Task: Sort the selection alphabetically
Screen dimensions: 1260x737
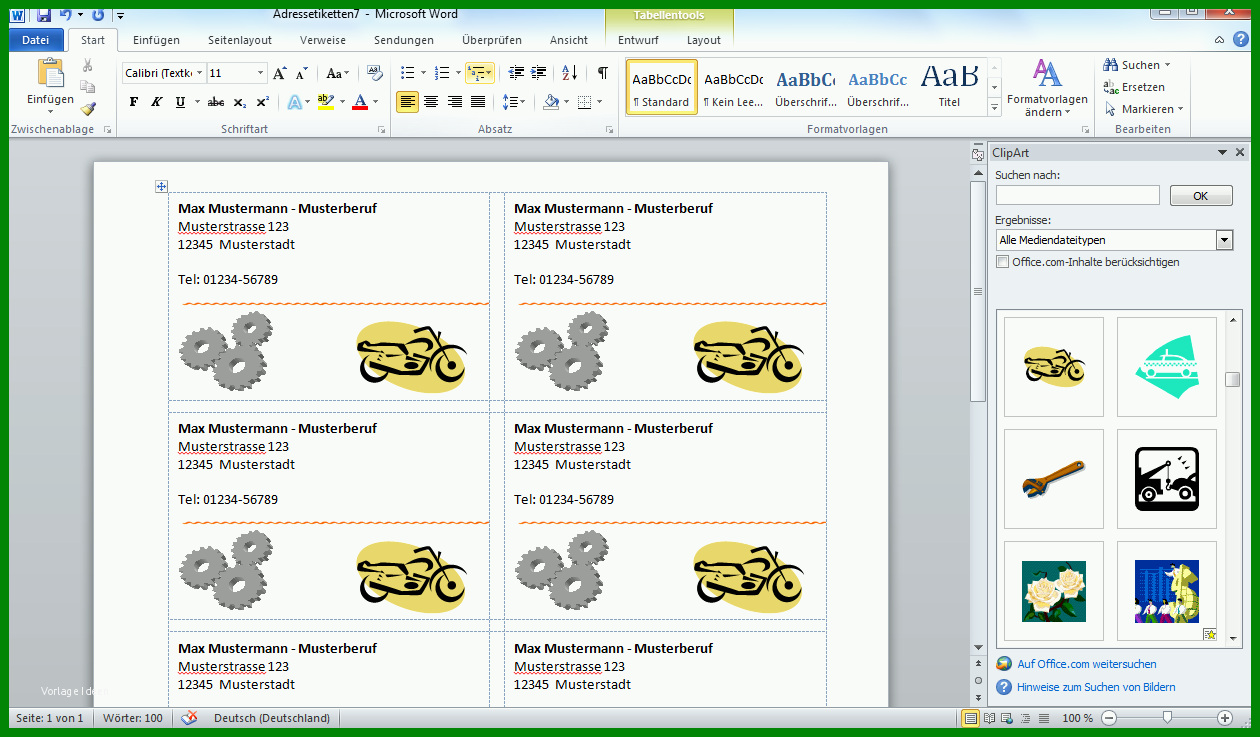Action: click(x=570, y=73)
